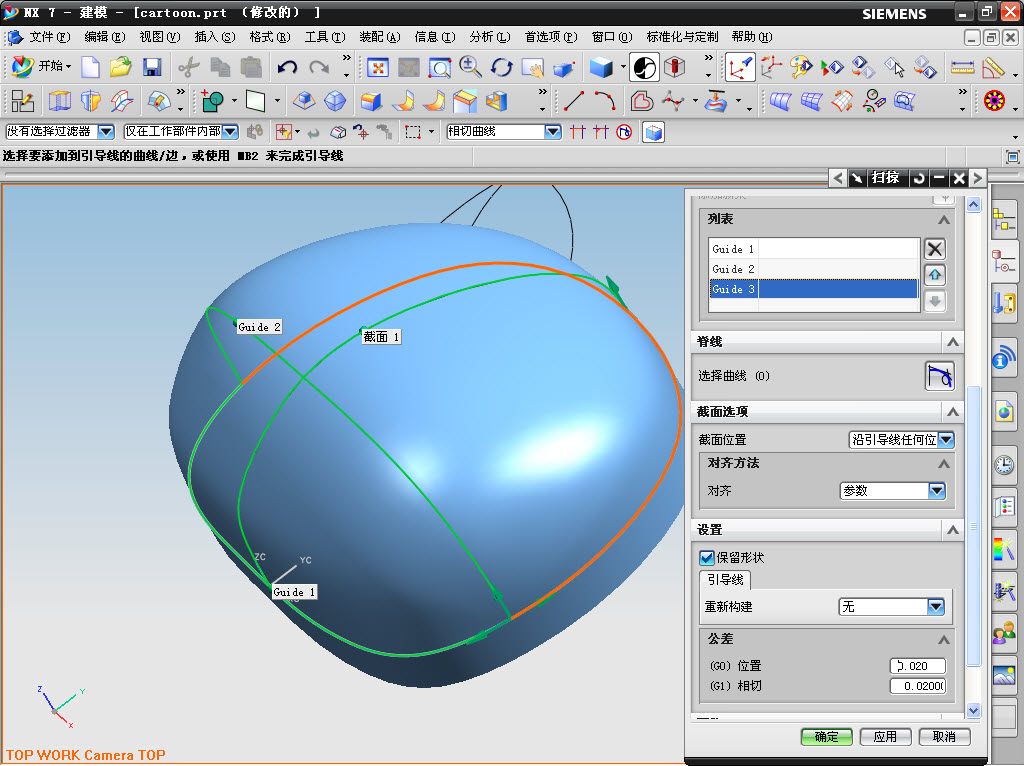Open the Assembly Navigator sidebar icon

pos(1004,219)
